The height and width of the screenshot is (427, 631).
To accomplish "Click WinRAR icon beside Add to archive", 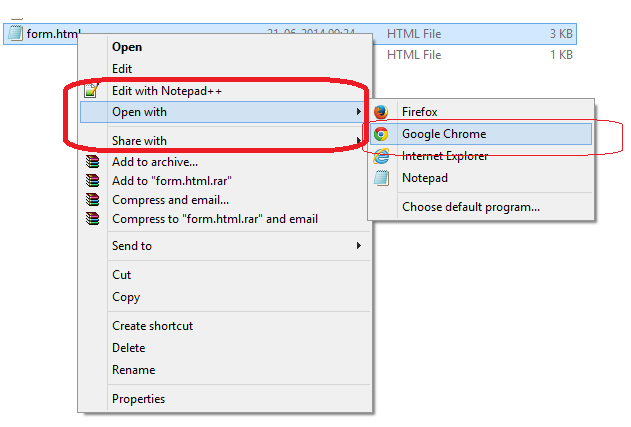I will coord(93,162).
